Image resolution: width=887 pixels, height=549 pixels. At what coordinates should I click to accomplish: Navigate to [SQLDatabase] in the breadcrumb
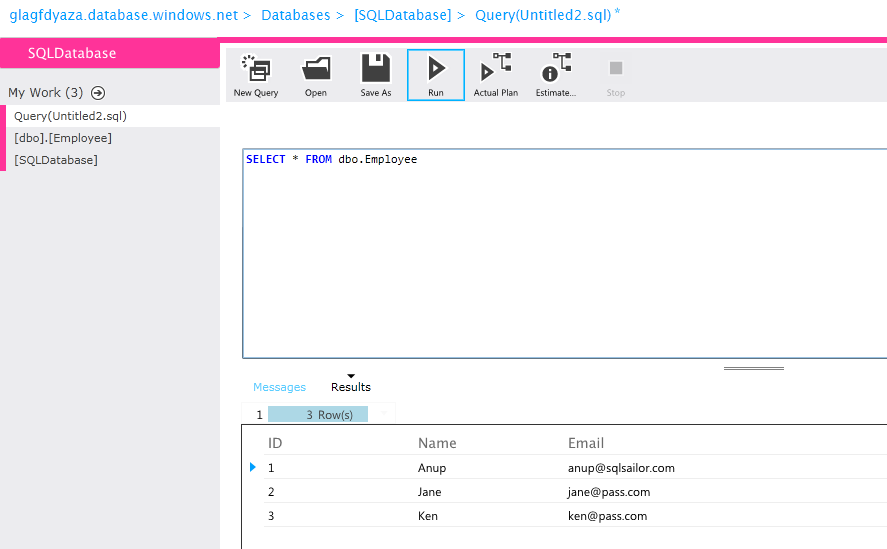[402, 15]
